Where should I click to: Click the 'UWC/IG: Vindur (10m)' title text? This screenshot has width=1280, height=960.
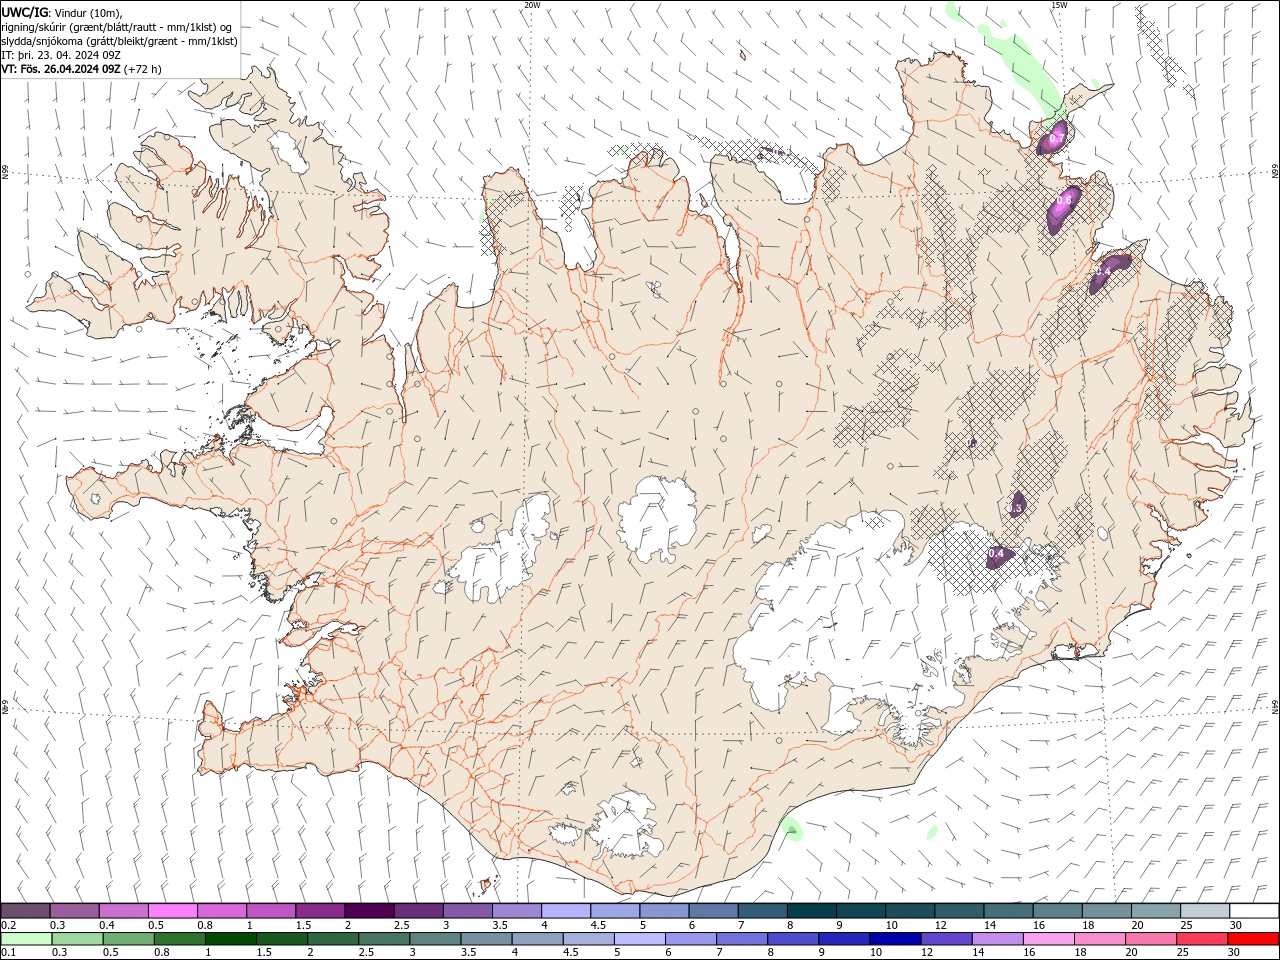coord(62,12)
